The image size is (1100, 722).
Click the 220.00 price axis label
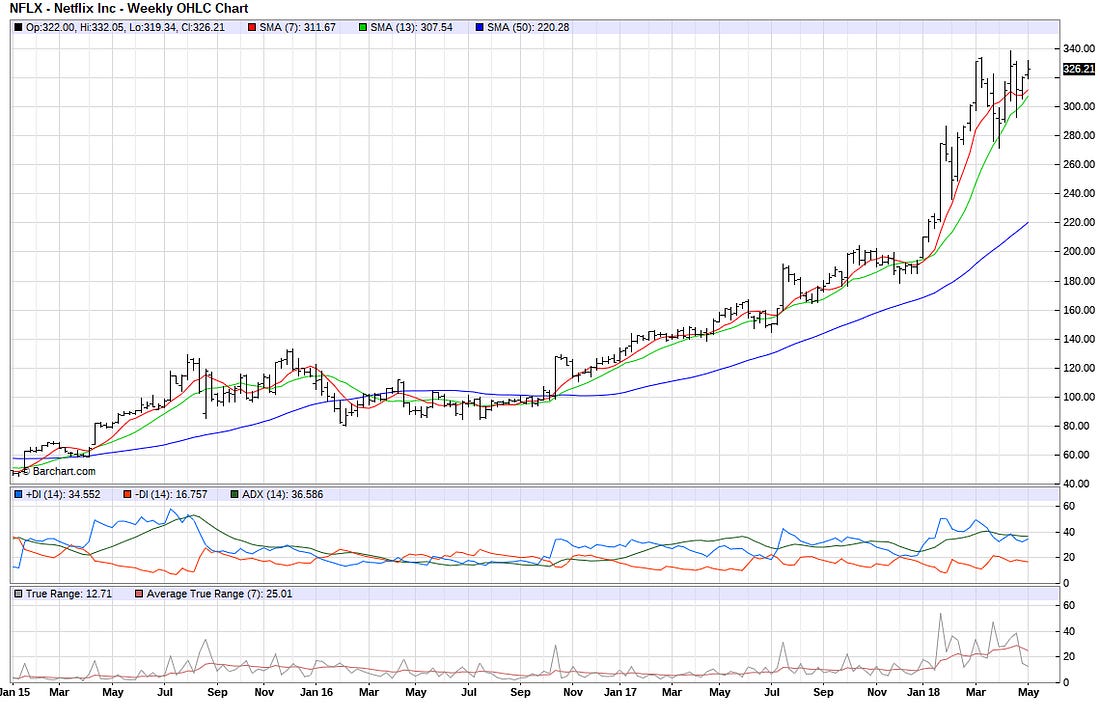1079,222
